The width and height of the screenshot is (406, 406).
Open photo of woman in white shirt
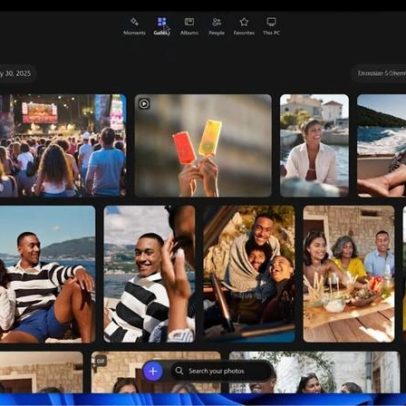click(x=314, y=146)
